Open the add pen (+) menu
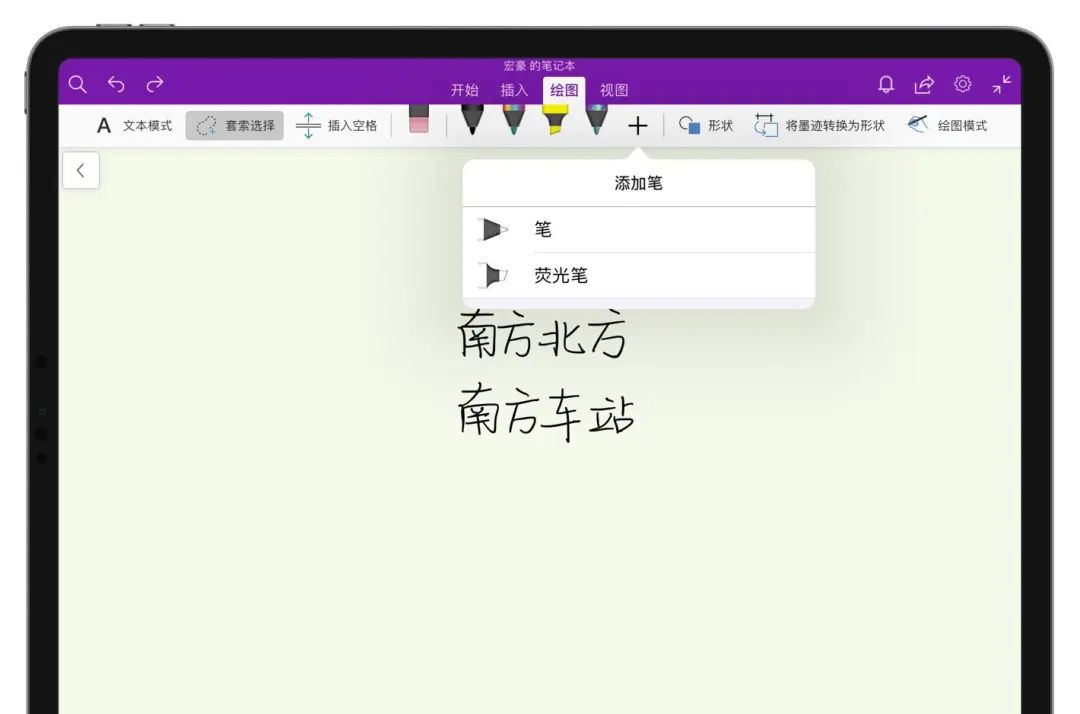The image size is (1080, 714). (639, 124)
